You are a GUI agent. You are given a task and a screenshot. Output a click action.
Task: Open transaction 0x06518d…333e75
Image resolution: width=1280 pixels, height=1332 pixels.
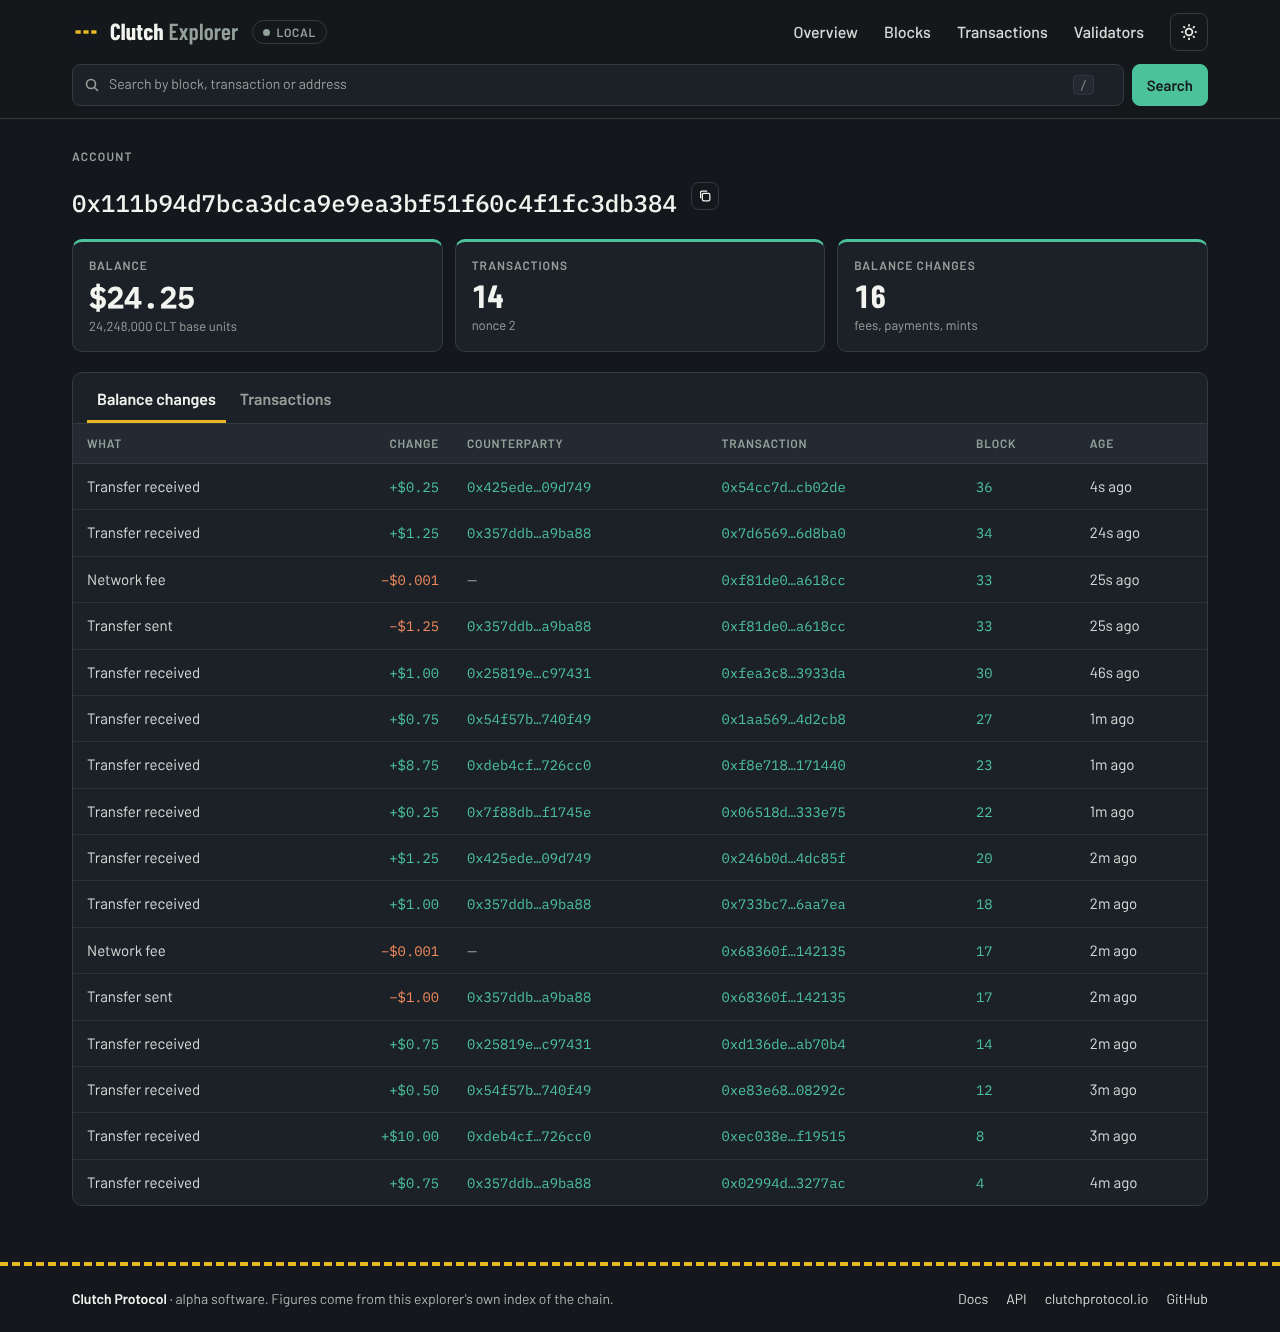[783, 812]
